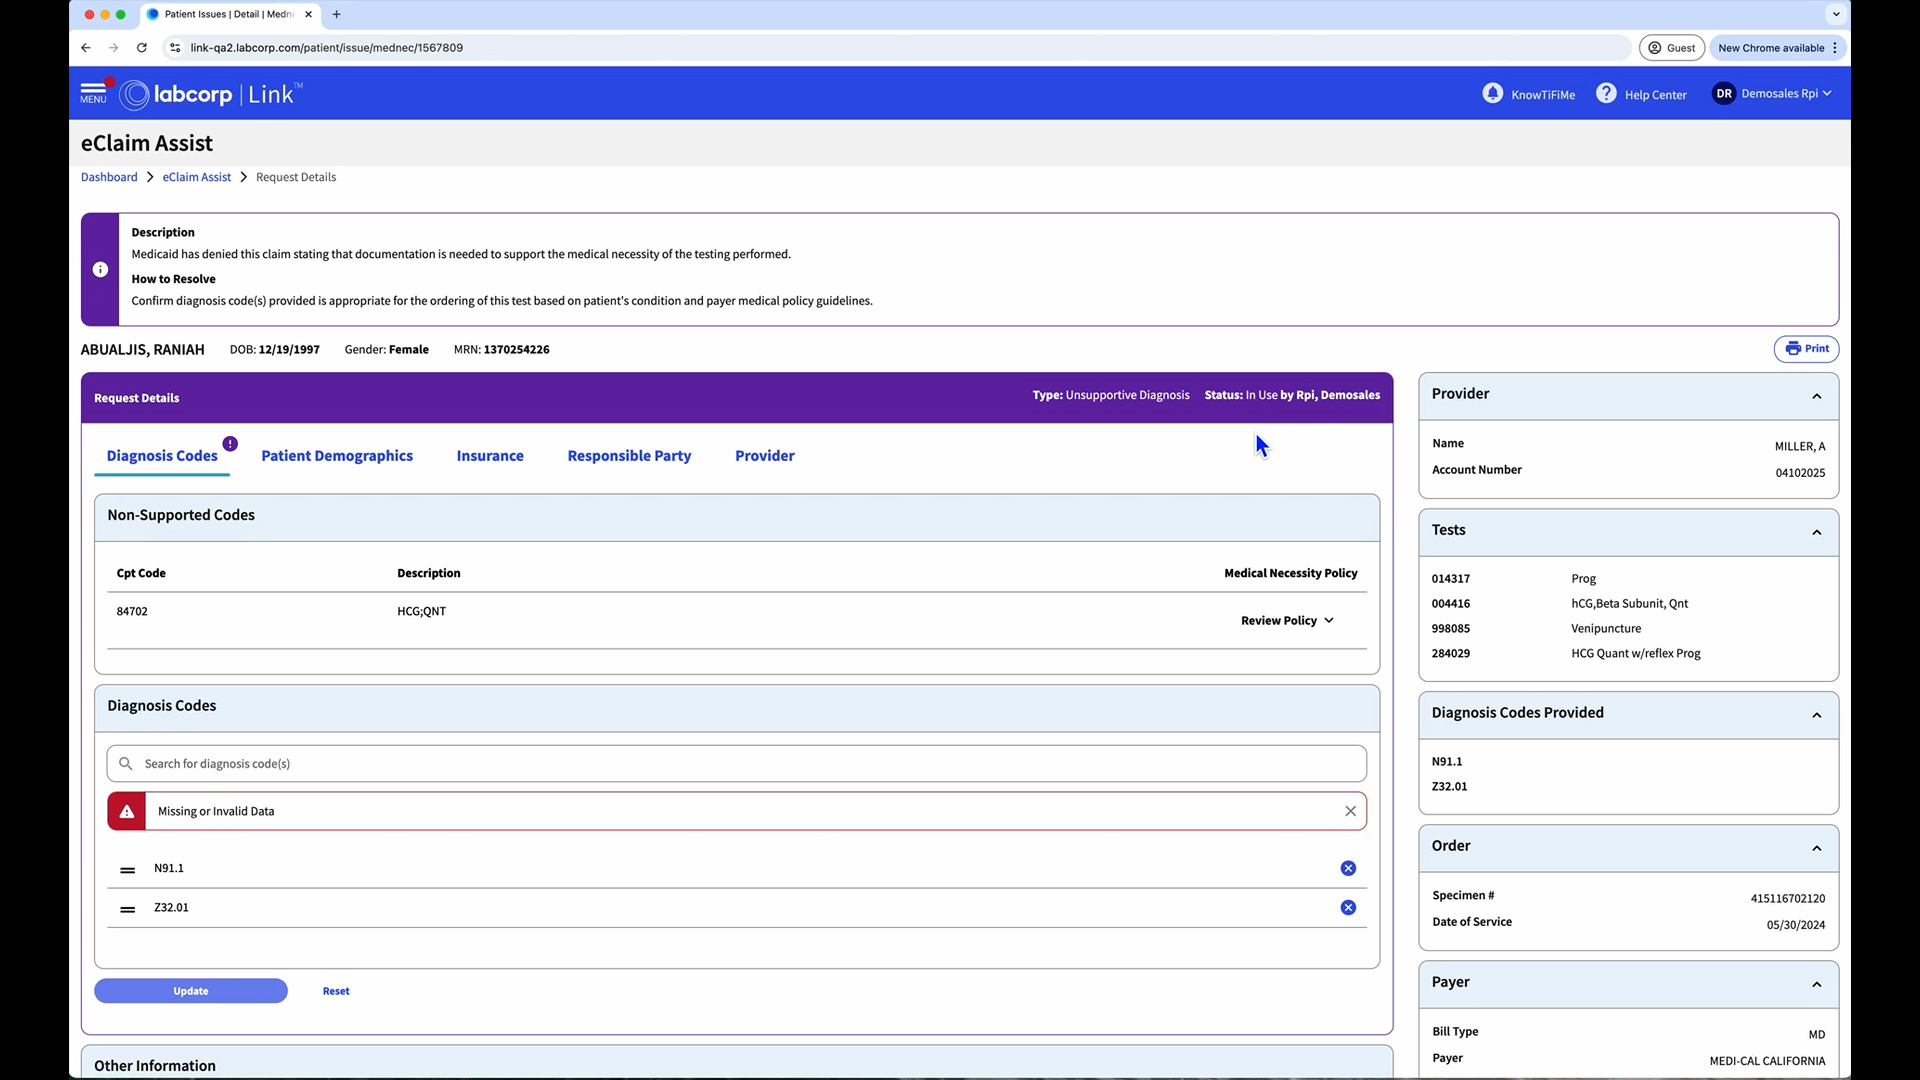The height and width of the screenshot is (1080, 1920).
Task: Click the Update button to save changes
Action: click(x=190, y=990)
